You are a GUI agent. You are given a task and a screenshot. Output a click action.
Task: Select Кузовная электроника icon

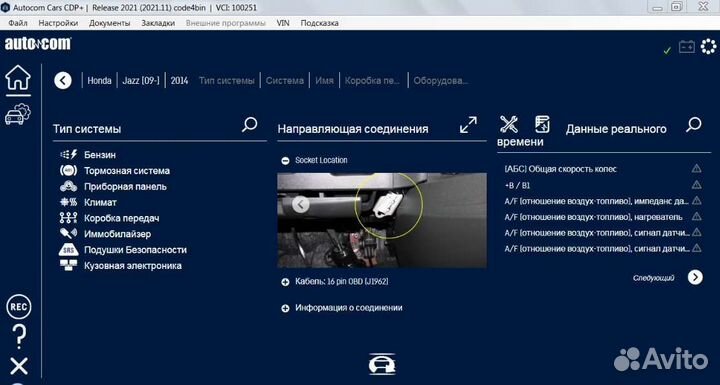coord(68,266)
